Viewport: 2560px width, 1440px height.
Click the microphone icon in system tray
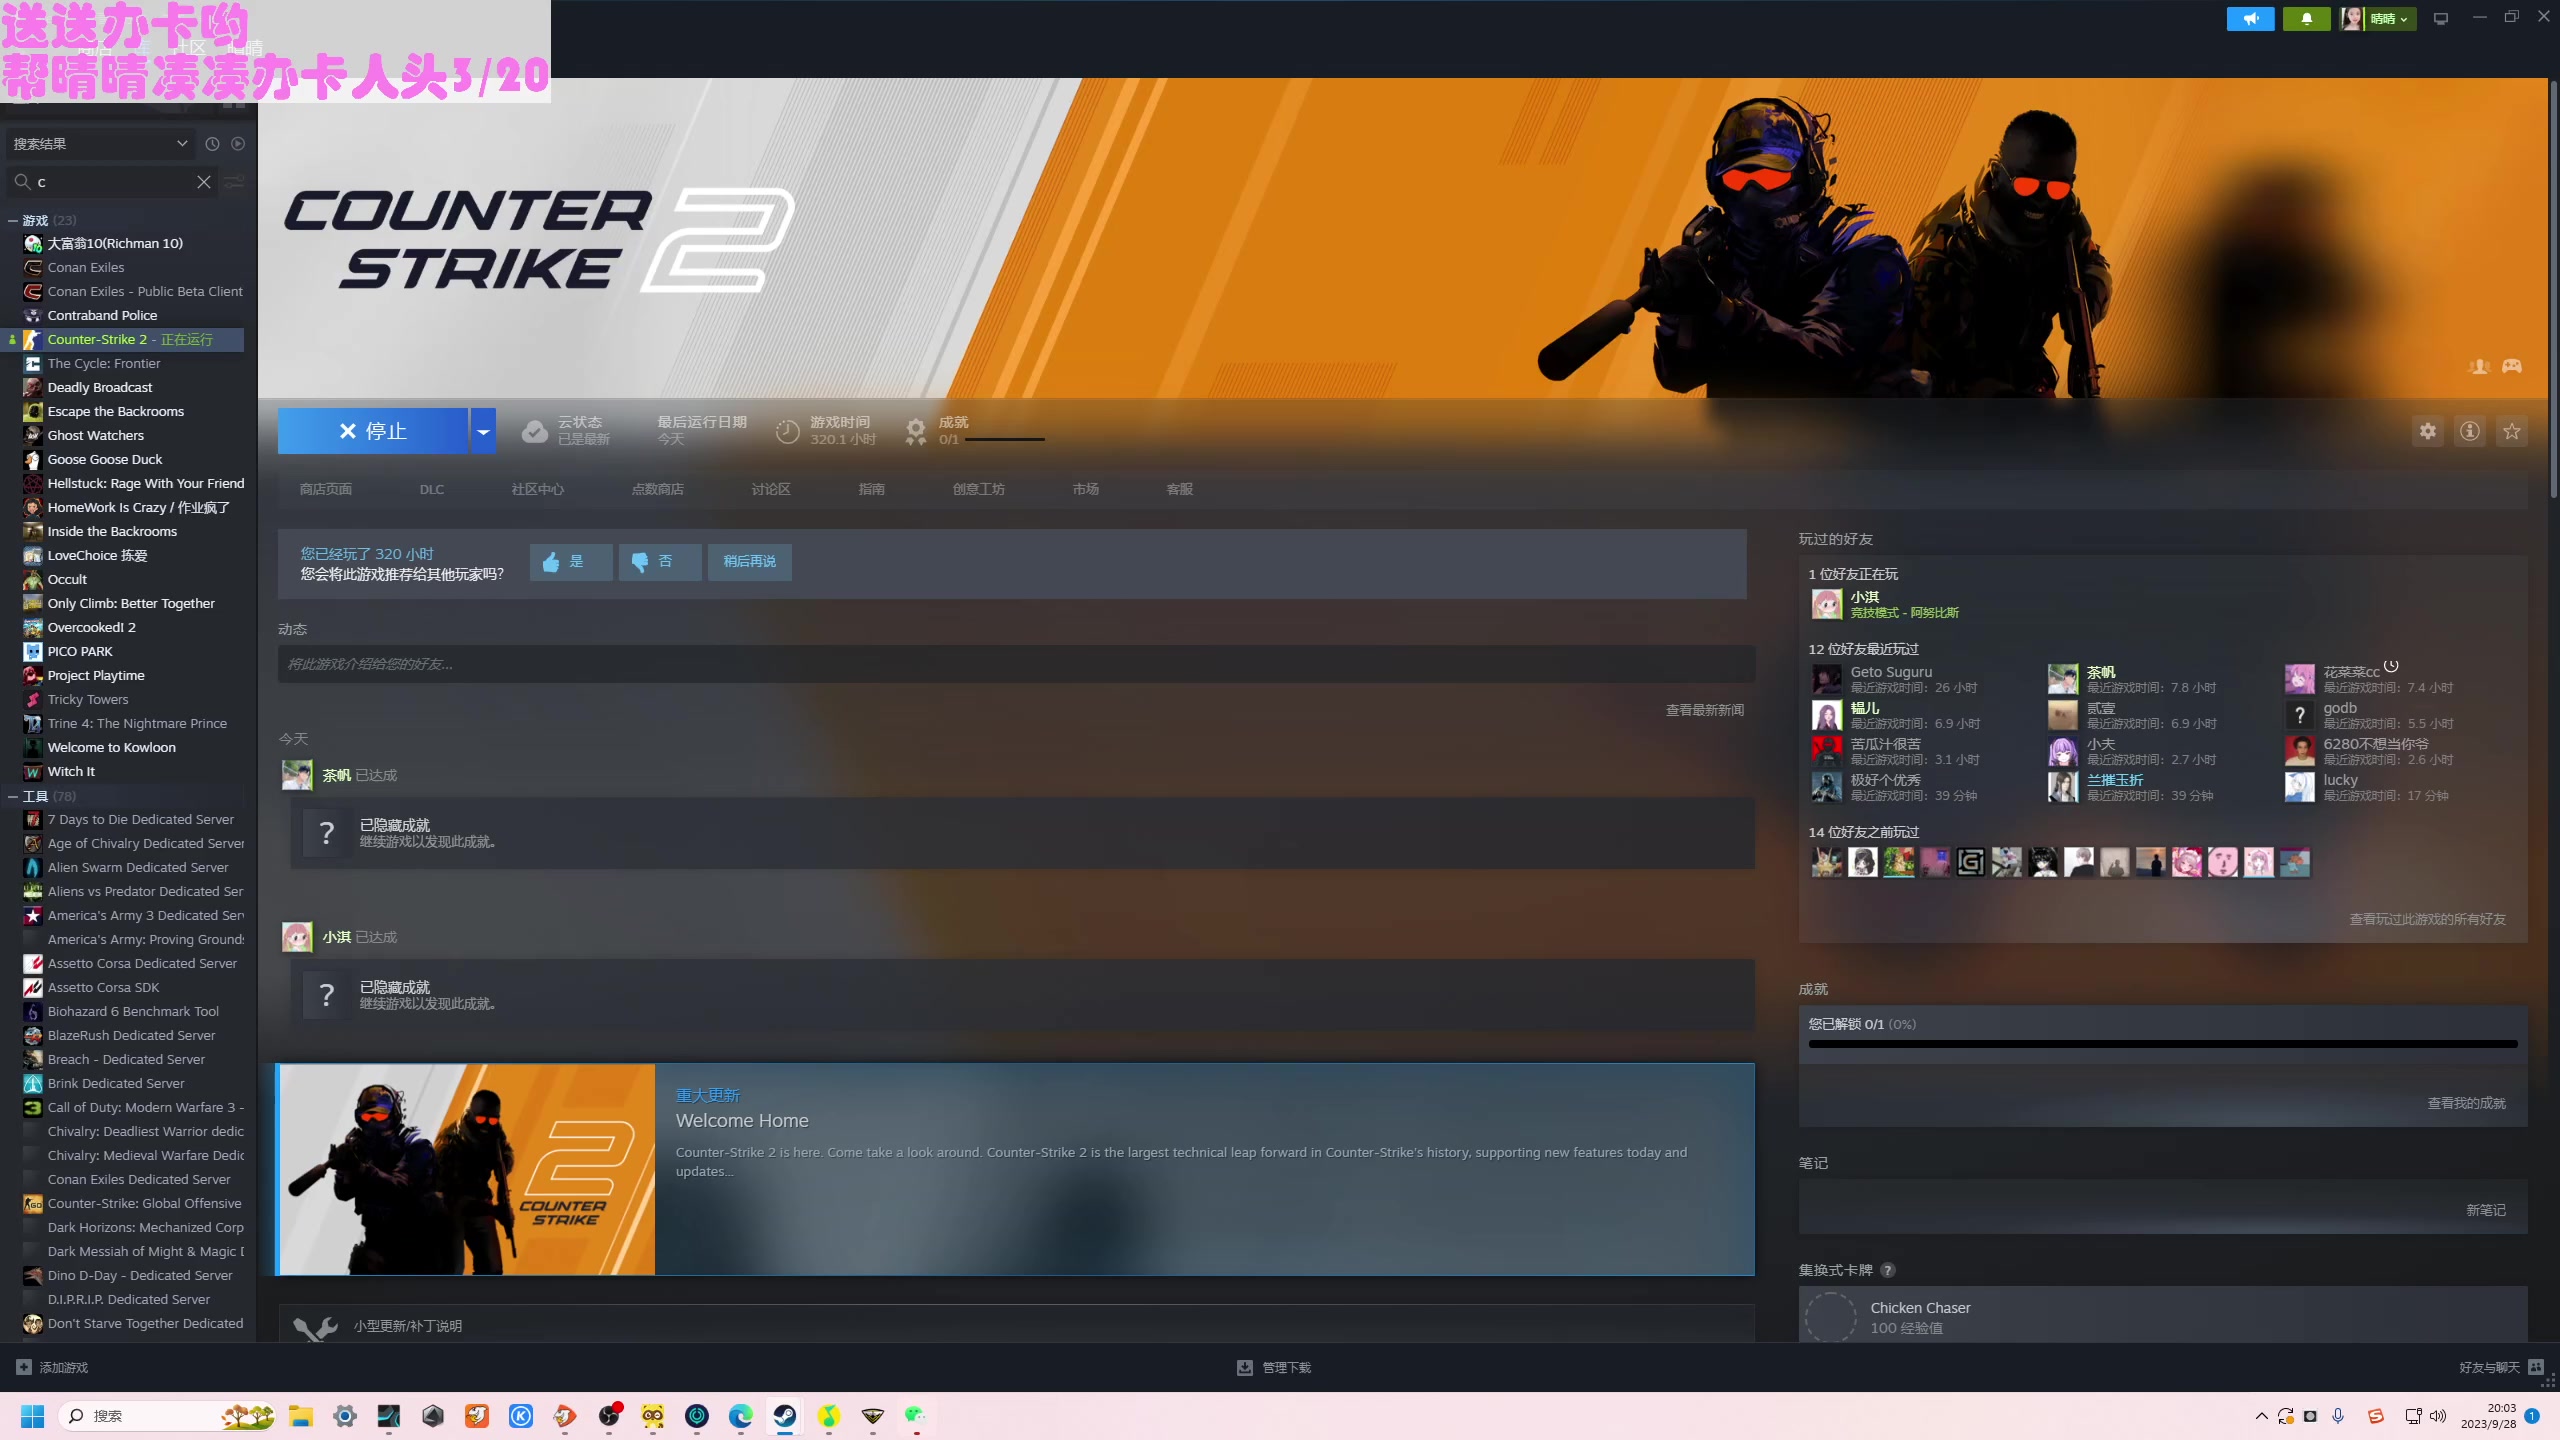(2338, 1416)
